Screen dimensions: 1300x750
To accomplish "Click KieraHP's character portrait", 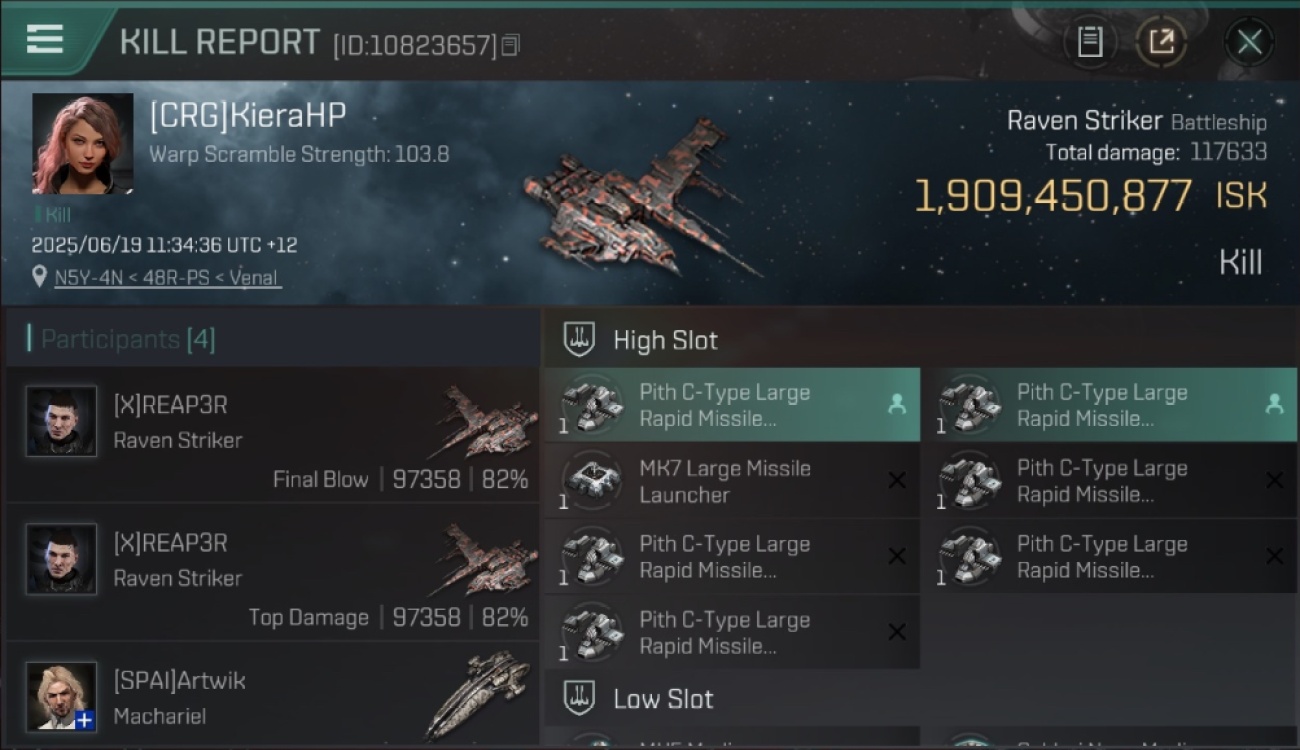I will click(x=82, y=144).
